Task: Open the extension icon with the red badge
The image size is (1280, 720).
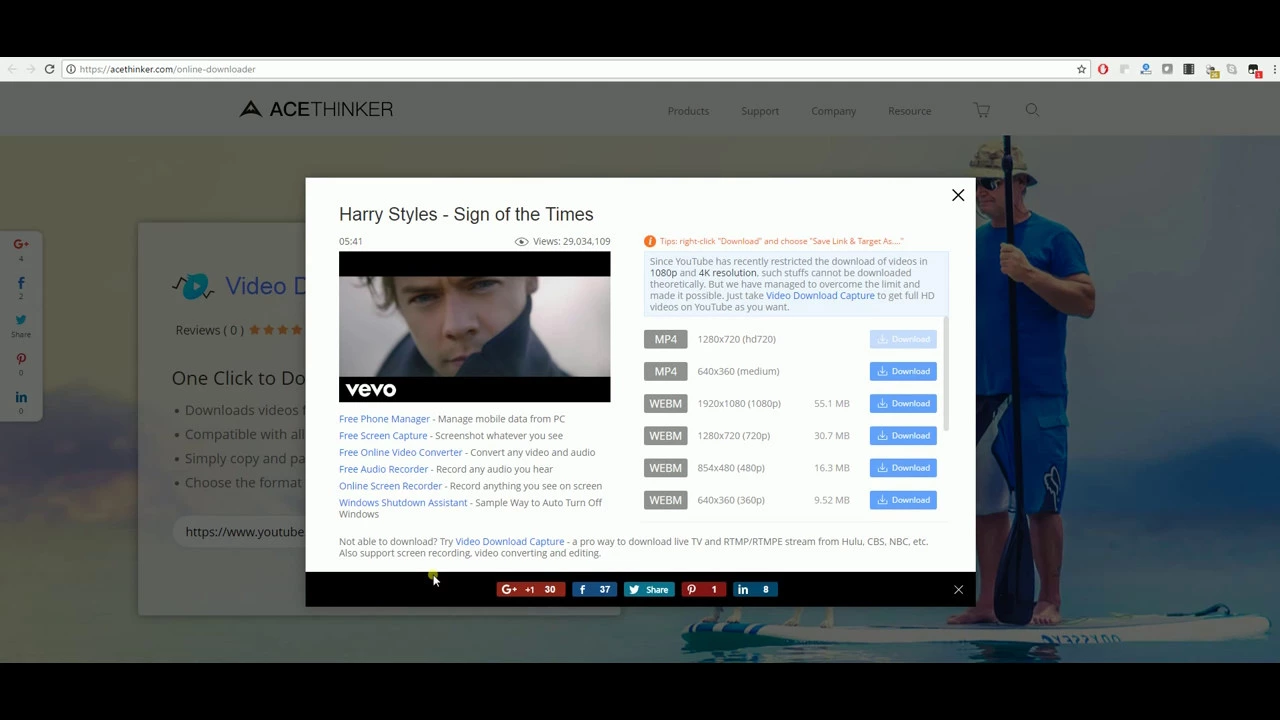Action: click(x=1254, y=70)
